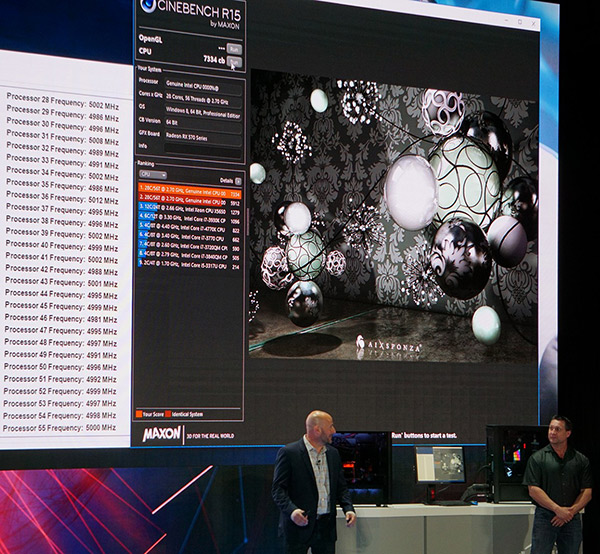Select ranking row 3 Intel Xeon CPU X5650

[x=189, y=210]
